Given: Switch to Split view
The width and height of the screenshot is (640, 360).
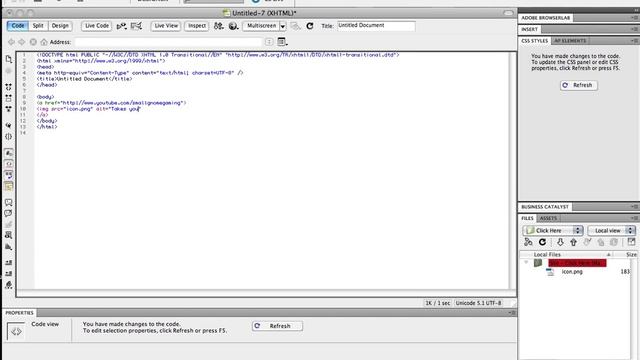Looking at the screenshot, I should 38,26.
